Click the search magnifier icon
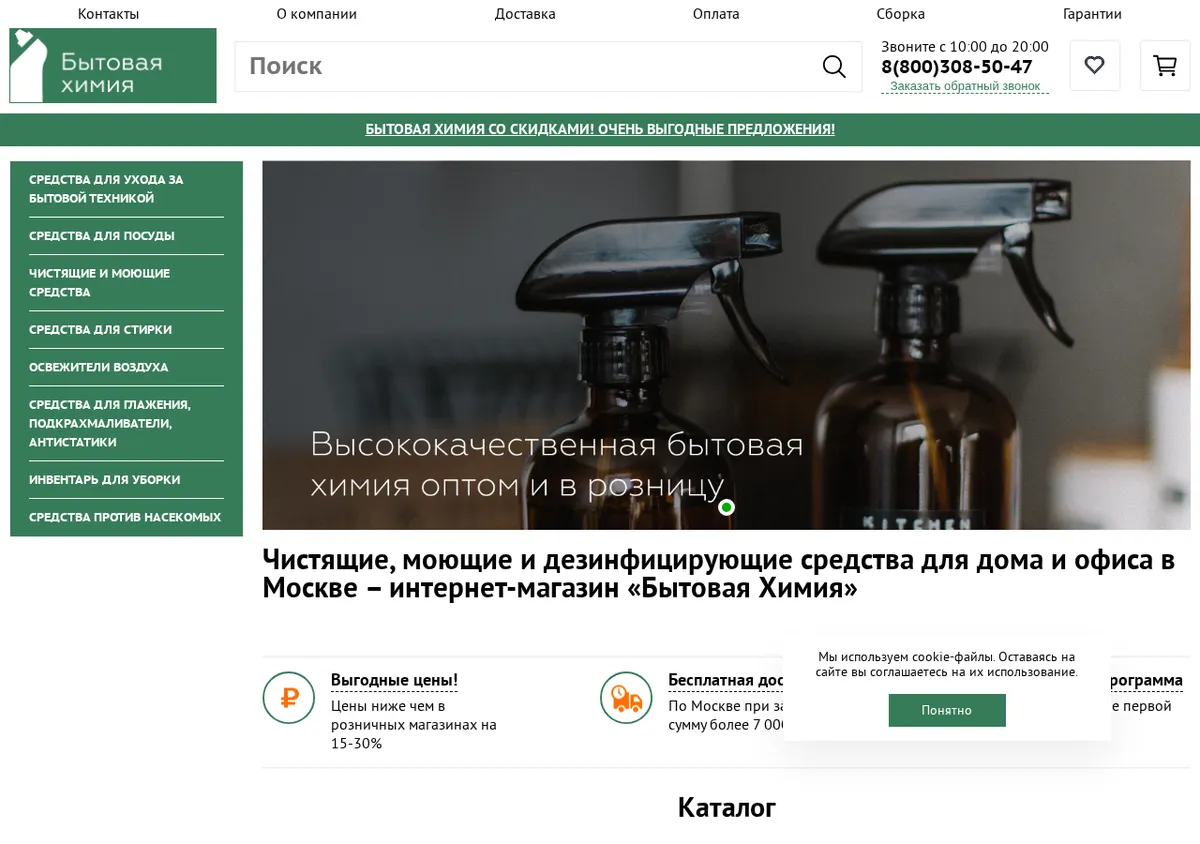Screen dimensions: 1200x844 coord(834,66)
